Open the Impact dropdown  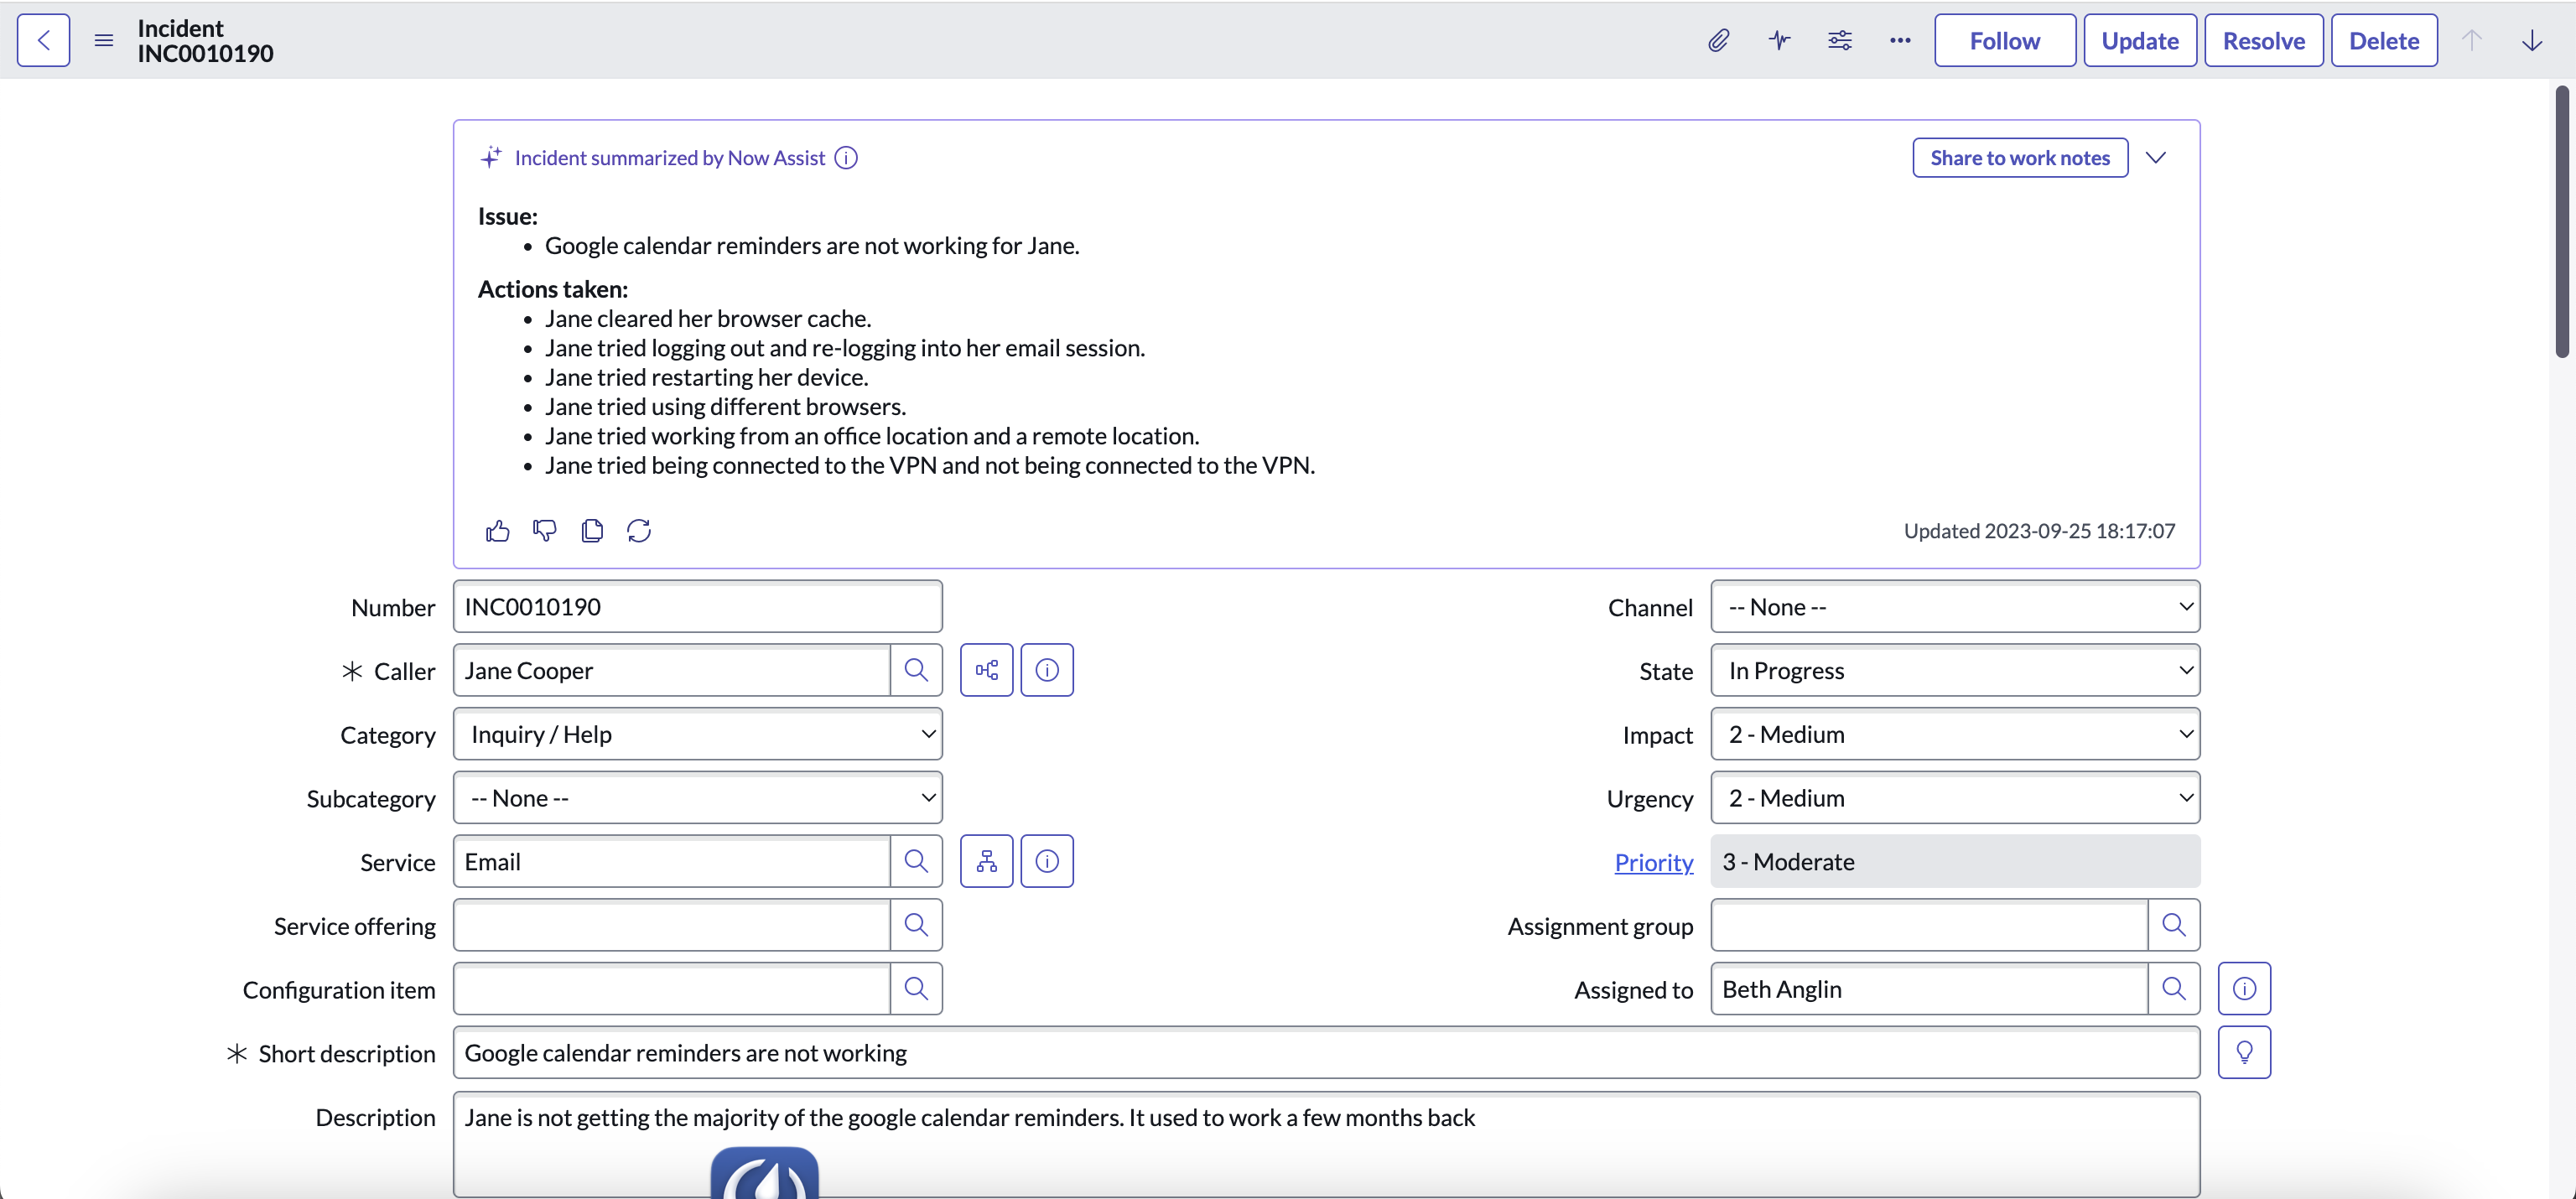(x=1955, y=734)
